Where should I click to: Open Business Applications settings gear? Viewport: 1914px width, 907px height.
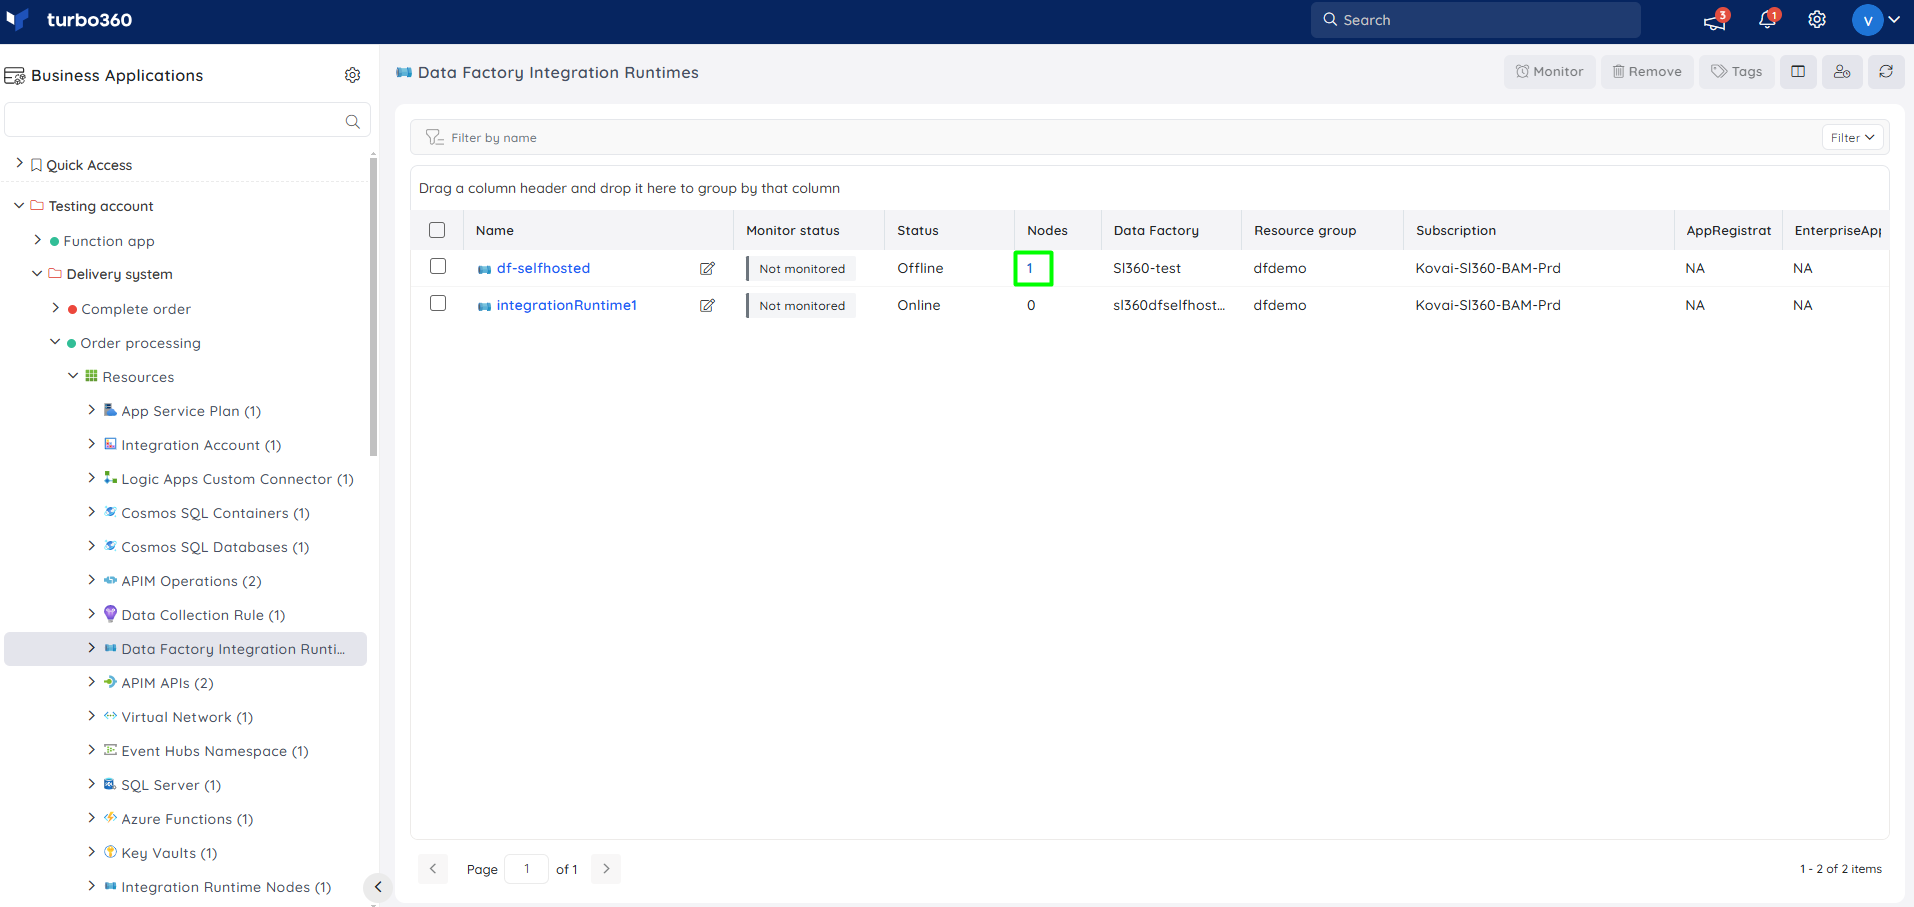point(352,75)
